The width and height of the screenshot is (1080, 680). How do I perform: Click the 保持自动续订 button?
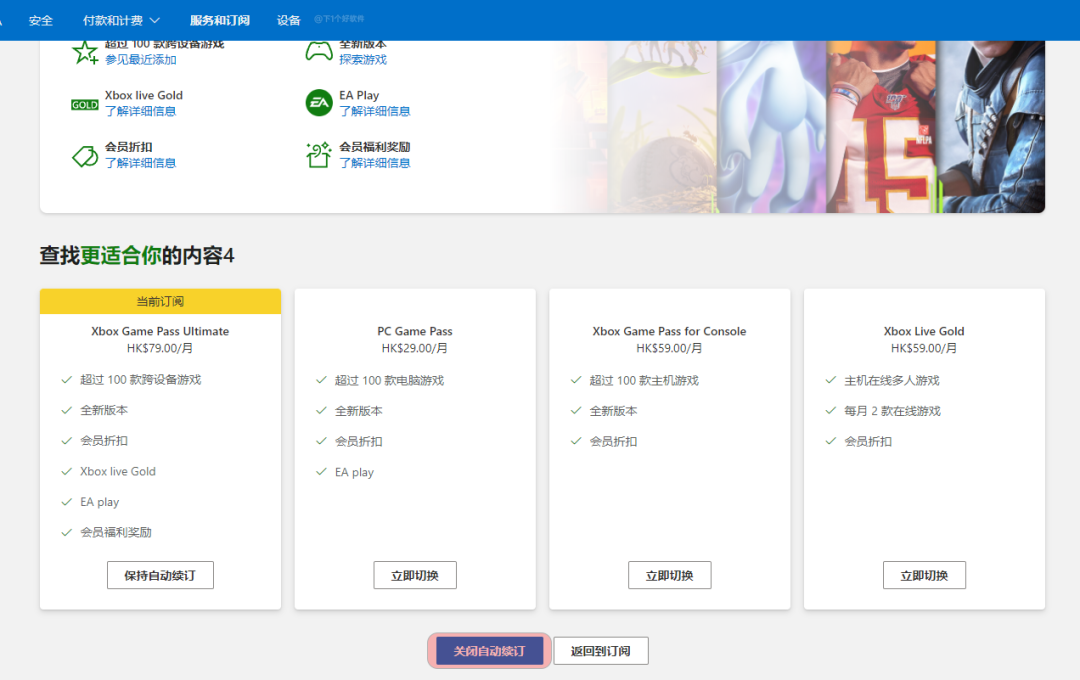click(160, 575)
